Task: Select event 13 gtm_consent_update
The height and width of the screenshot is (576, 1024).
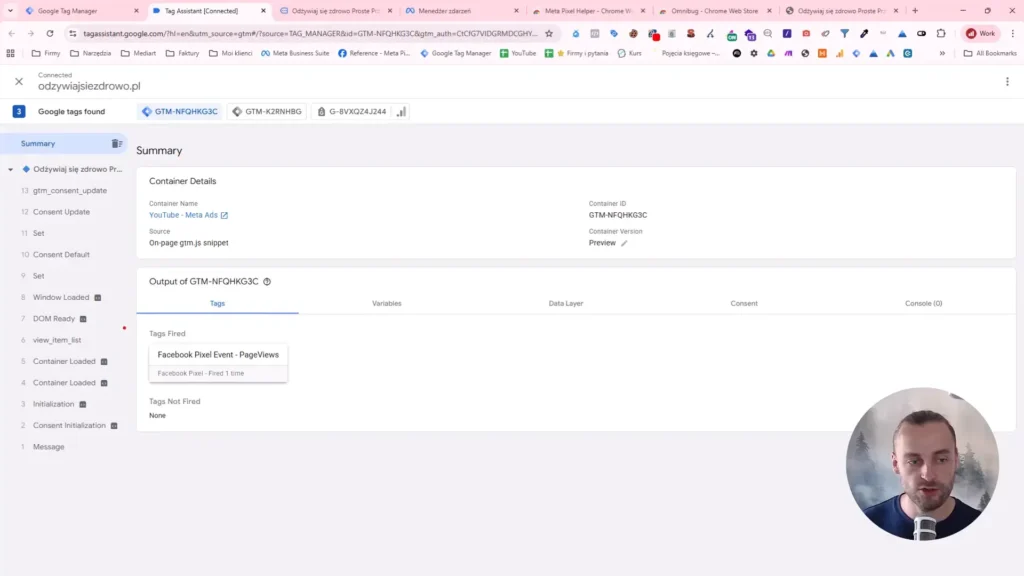Action: coord(70,191)
